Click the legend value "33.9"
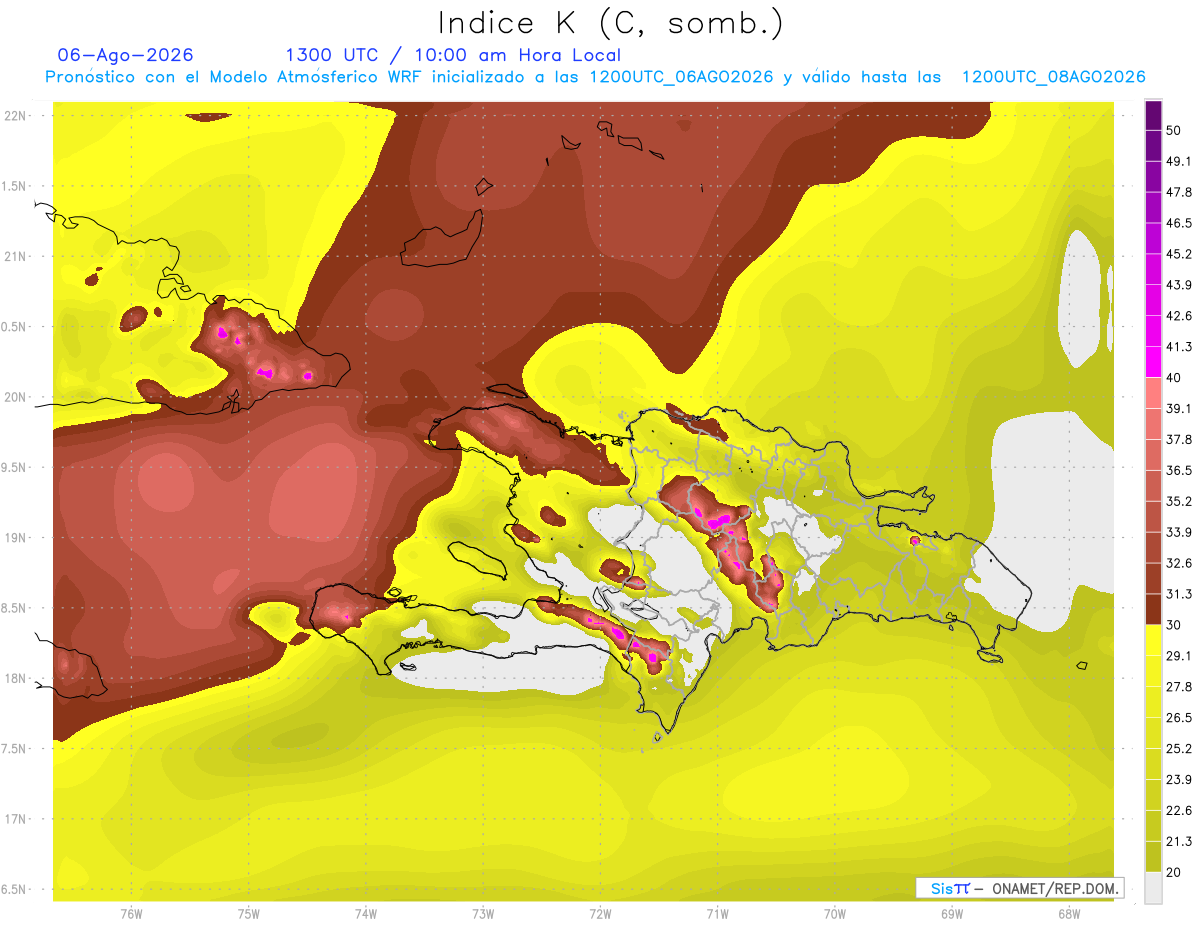The height and width of the screenshot is (927, 1200). tap(1178, 532)
